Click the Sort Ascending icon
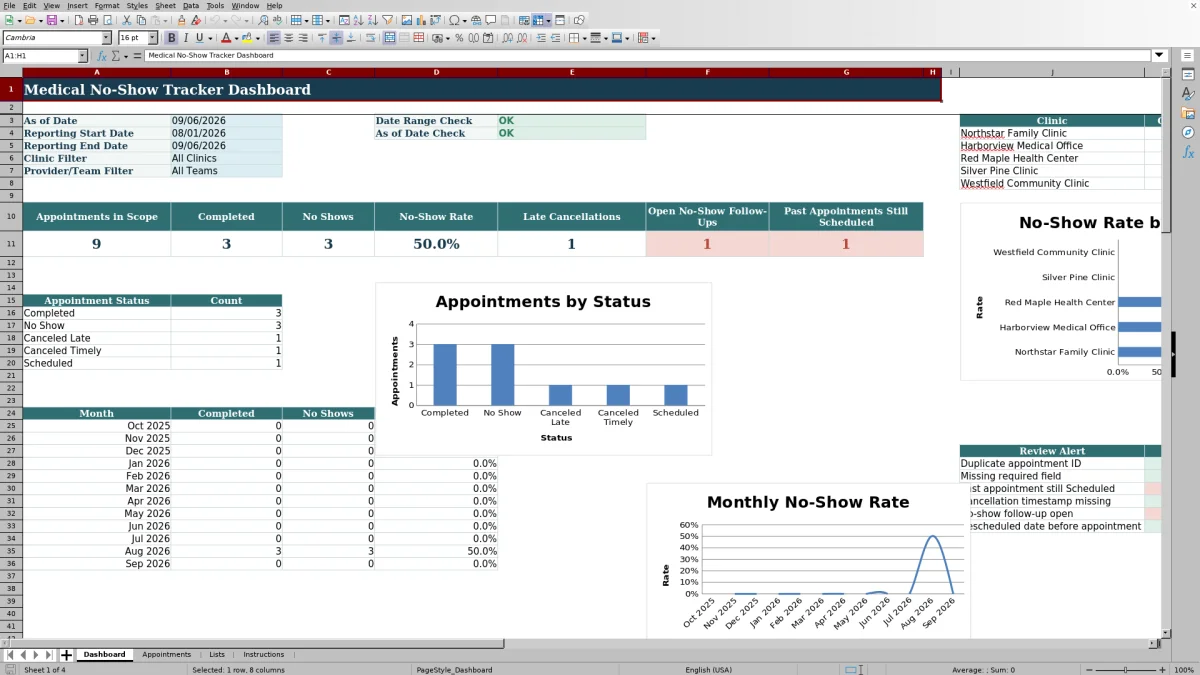 [358, 20]
